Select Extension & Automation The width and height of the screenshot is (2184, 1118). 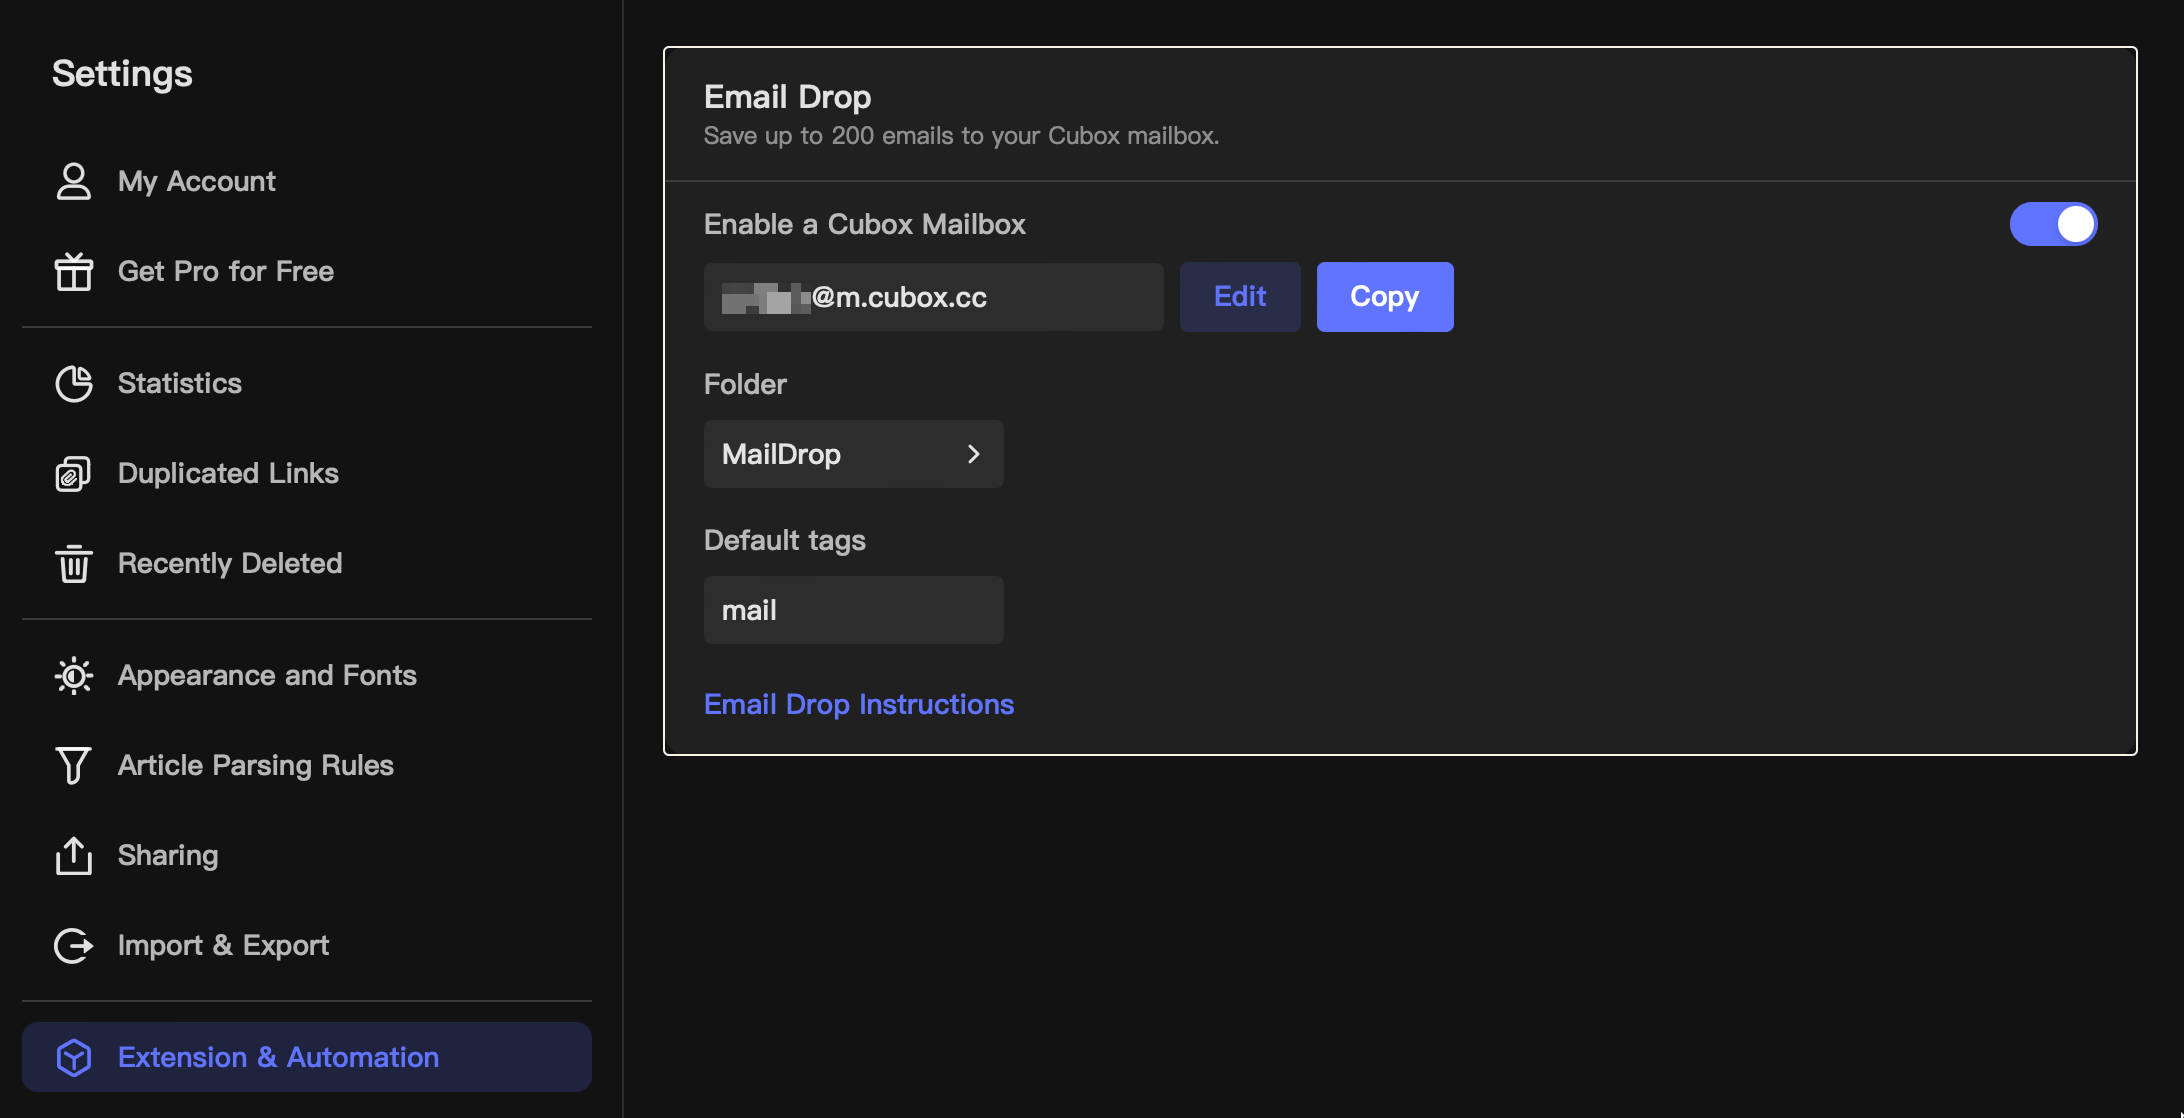[306, 1057]
